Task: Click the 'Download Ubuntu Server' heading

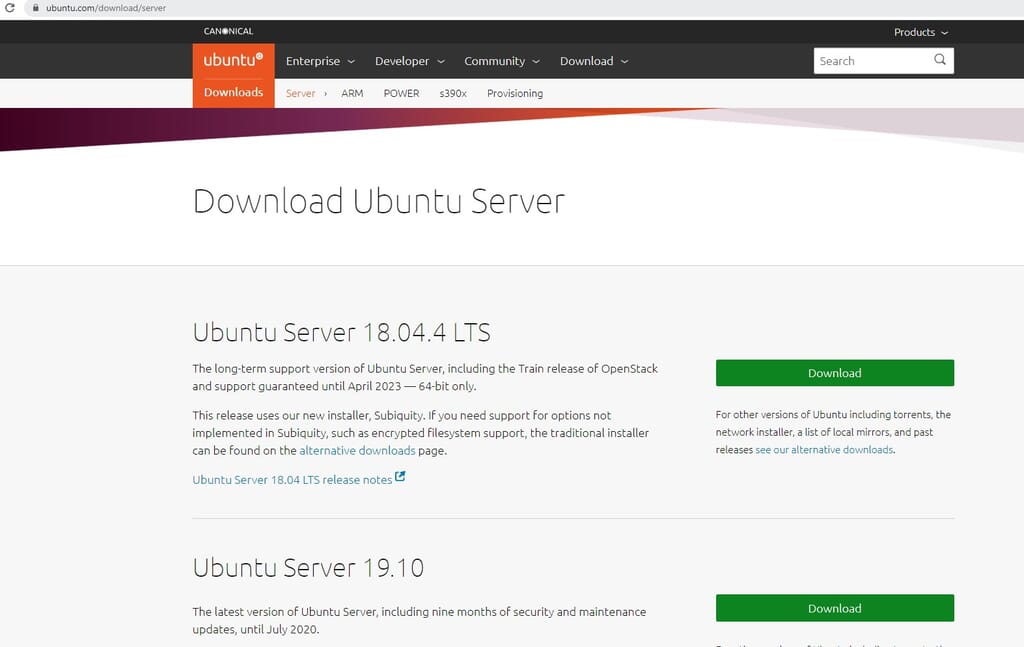Action: click(x=379, y=200)
